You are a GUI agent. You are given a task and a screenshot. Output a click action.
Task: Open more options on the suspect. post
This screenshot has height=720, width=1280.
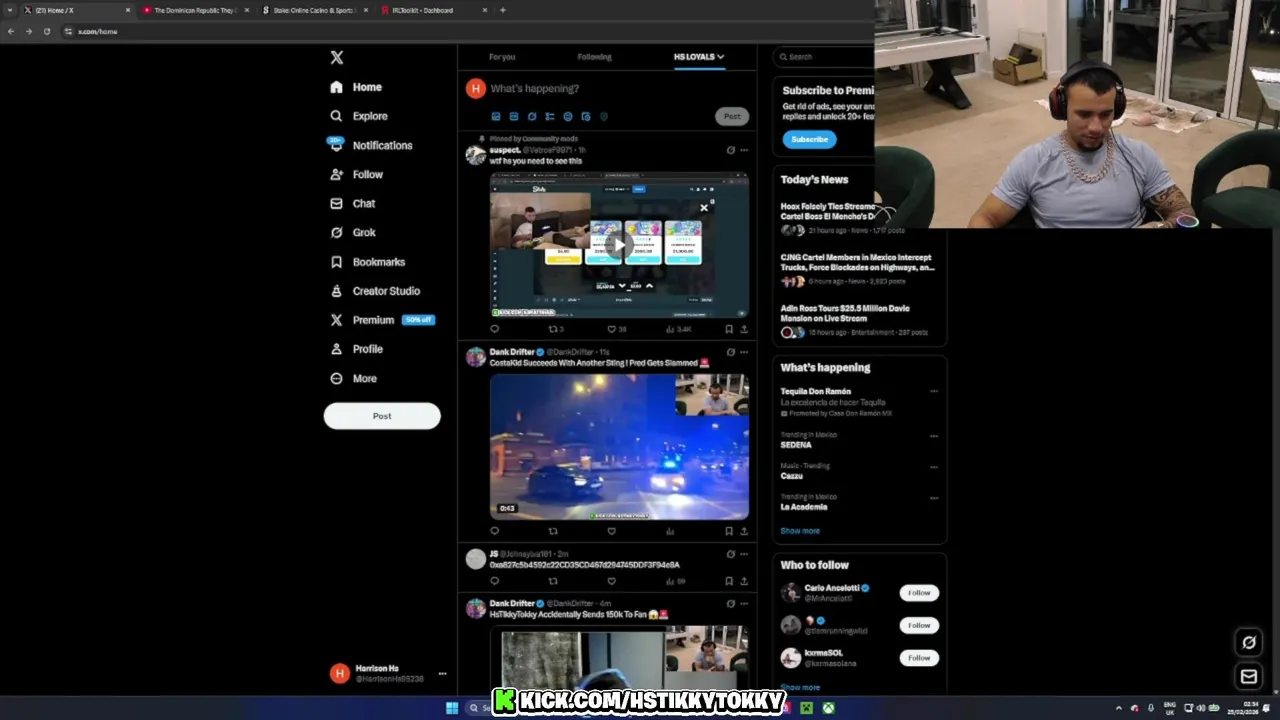click(744, 150)
